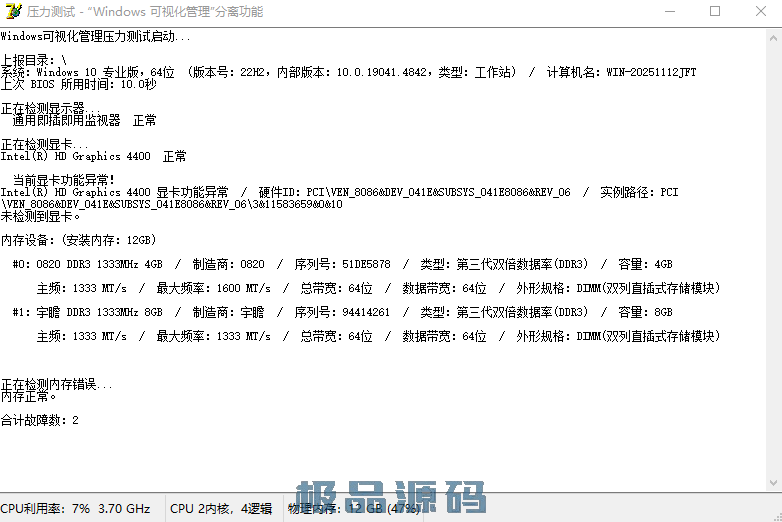Screen dimensions: 782x522
Task: Click the app icon in the title bar
Action: pyautogui.click(x=12, y=12)
